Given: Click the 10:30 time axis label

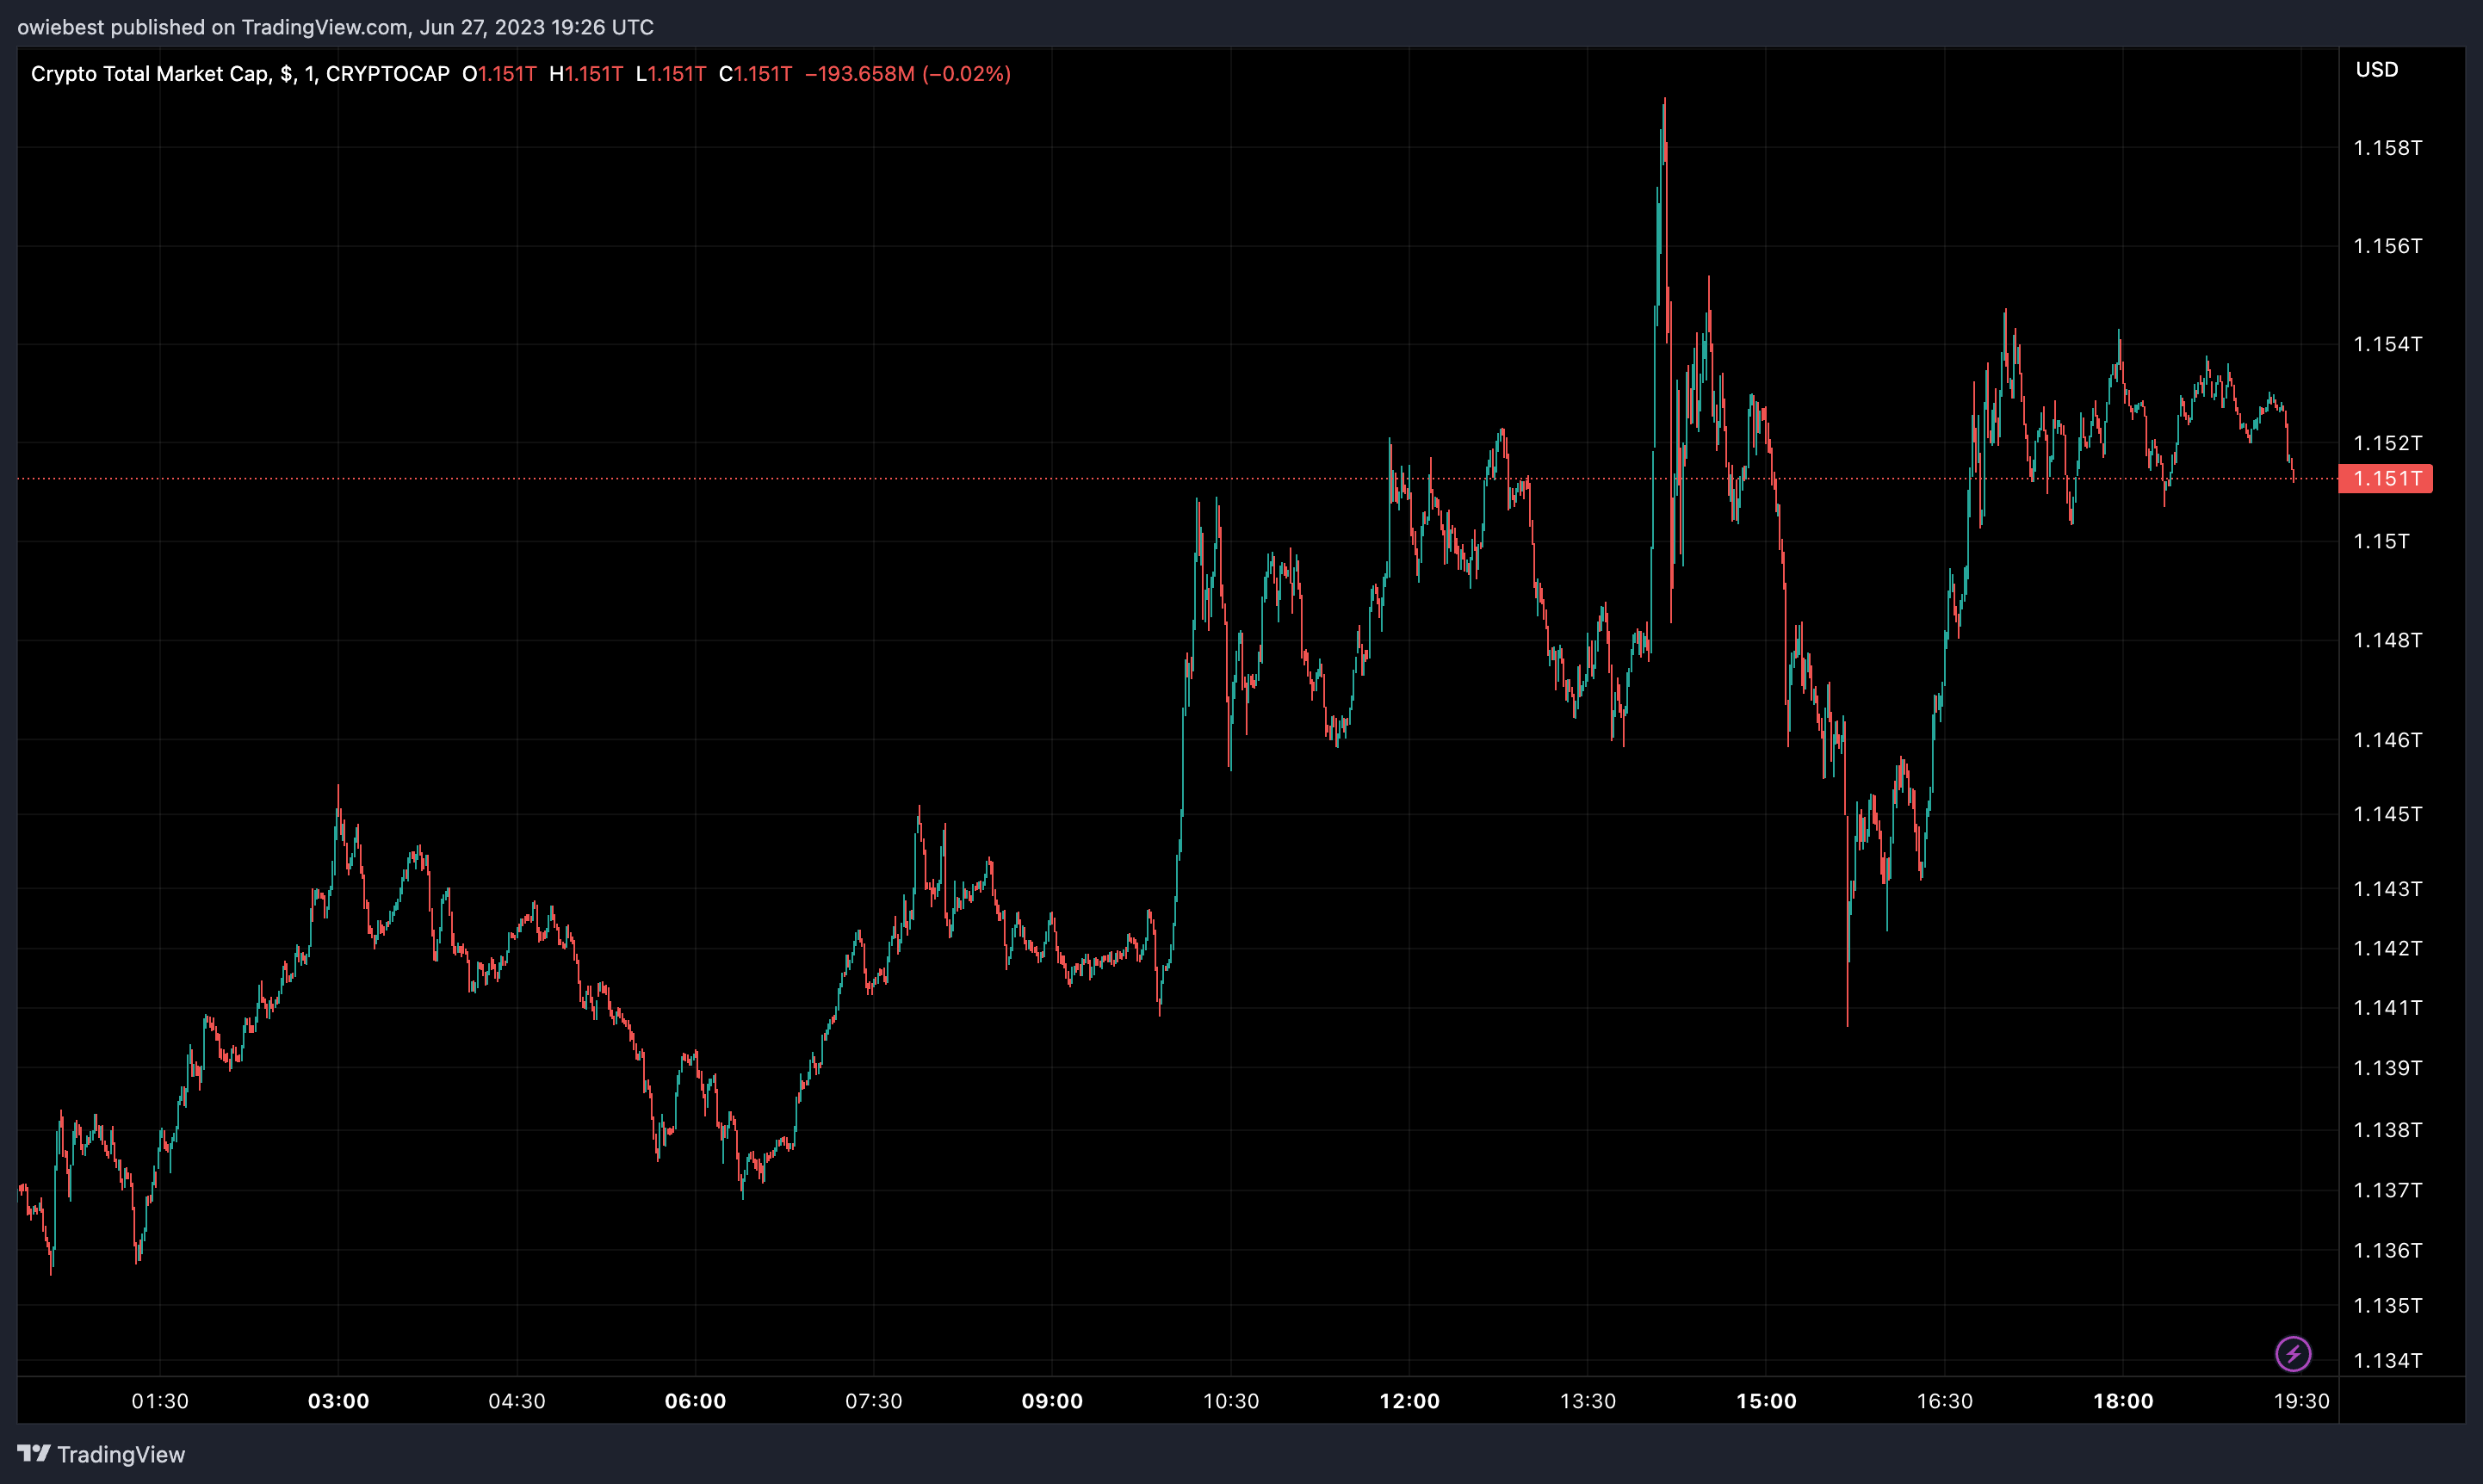Looking at the screenshot, I should 1231,1401.
